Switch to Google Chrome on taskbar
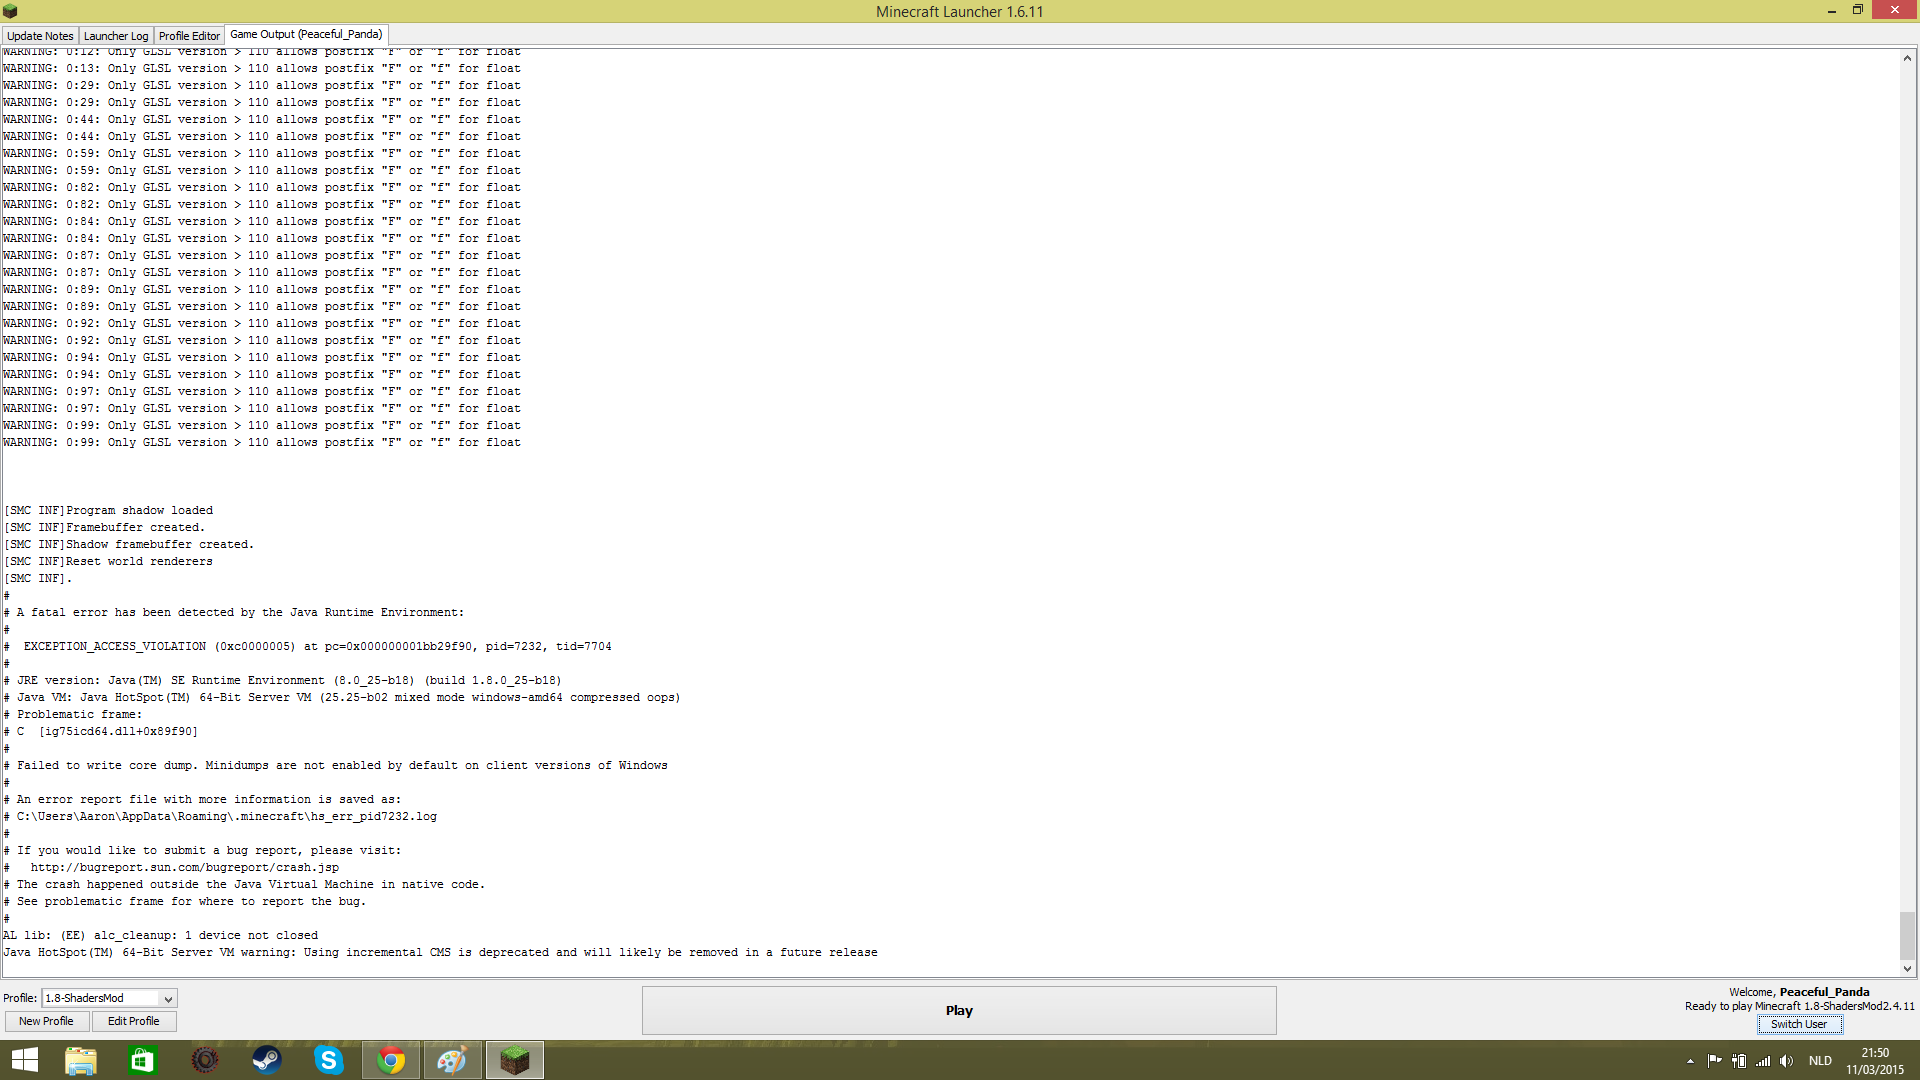Screen dimensions: 1920x1080 391,1060
